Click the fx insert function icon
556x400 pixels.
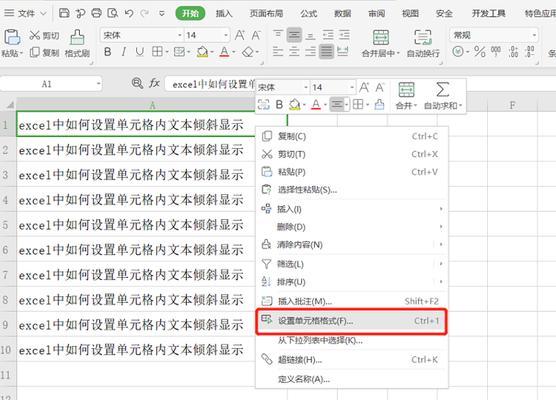click(x=154, y=83)
